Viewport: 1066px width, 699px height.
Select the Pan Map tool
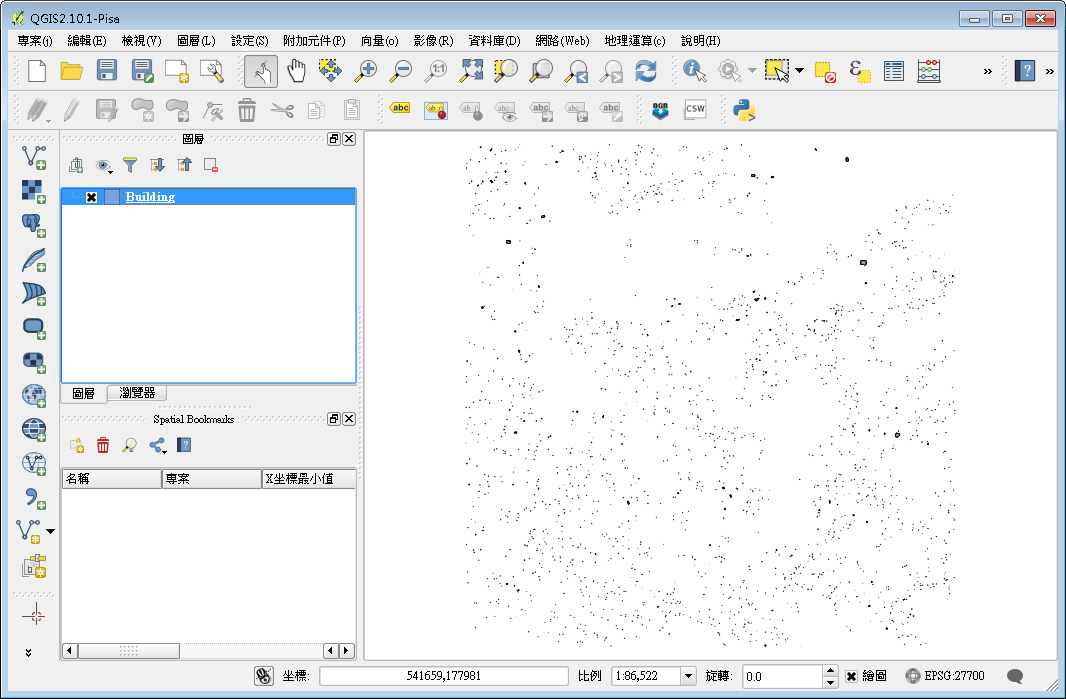coord(295,71)
